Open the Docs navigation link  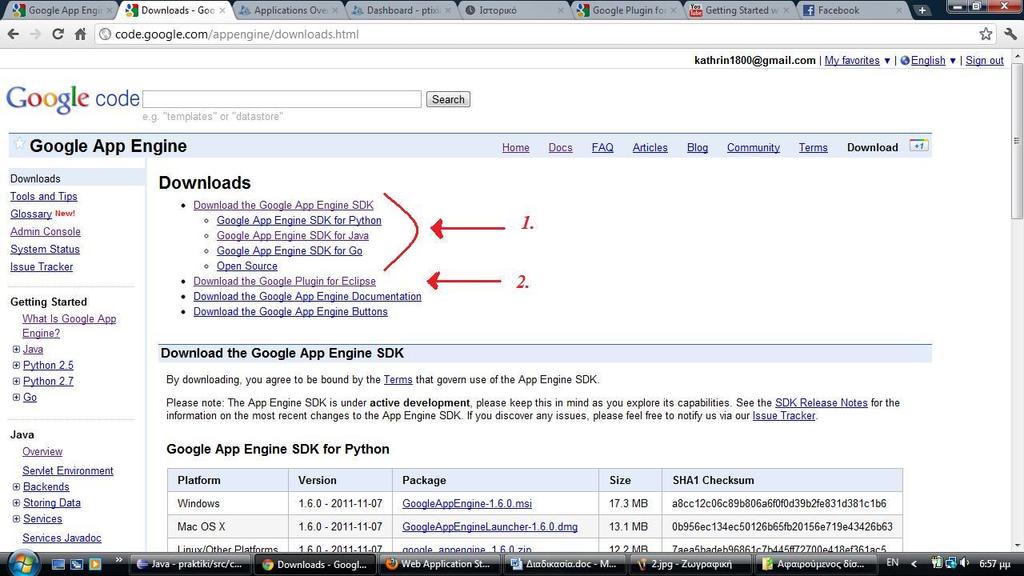(x=560, y=148)
